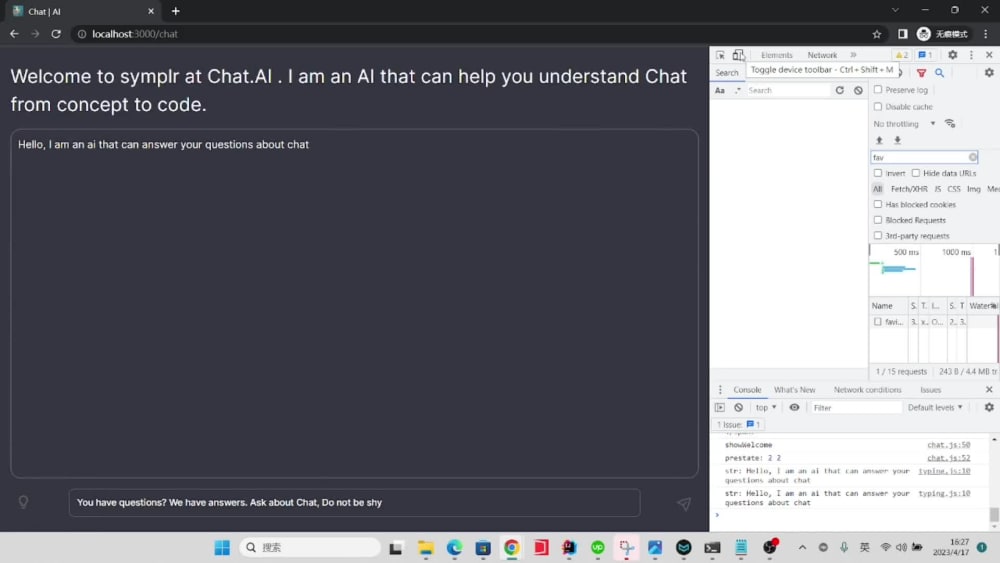
Task: Filter requests by CSS type
Action: [x=953, y=189]
